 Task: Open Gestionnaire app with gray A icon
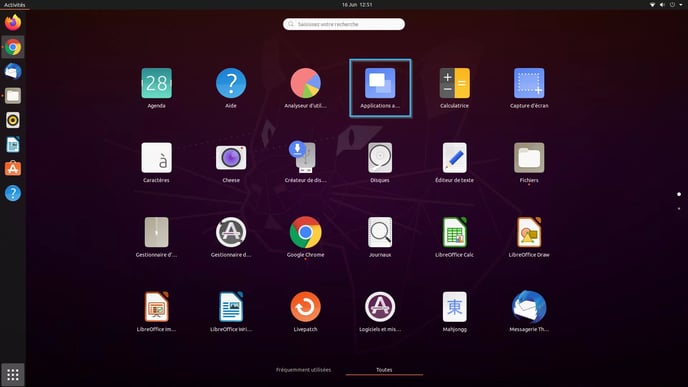231,233
